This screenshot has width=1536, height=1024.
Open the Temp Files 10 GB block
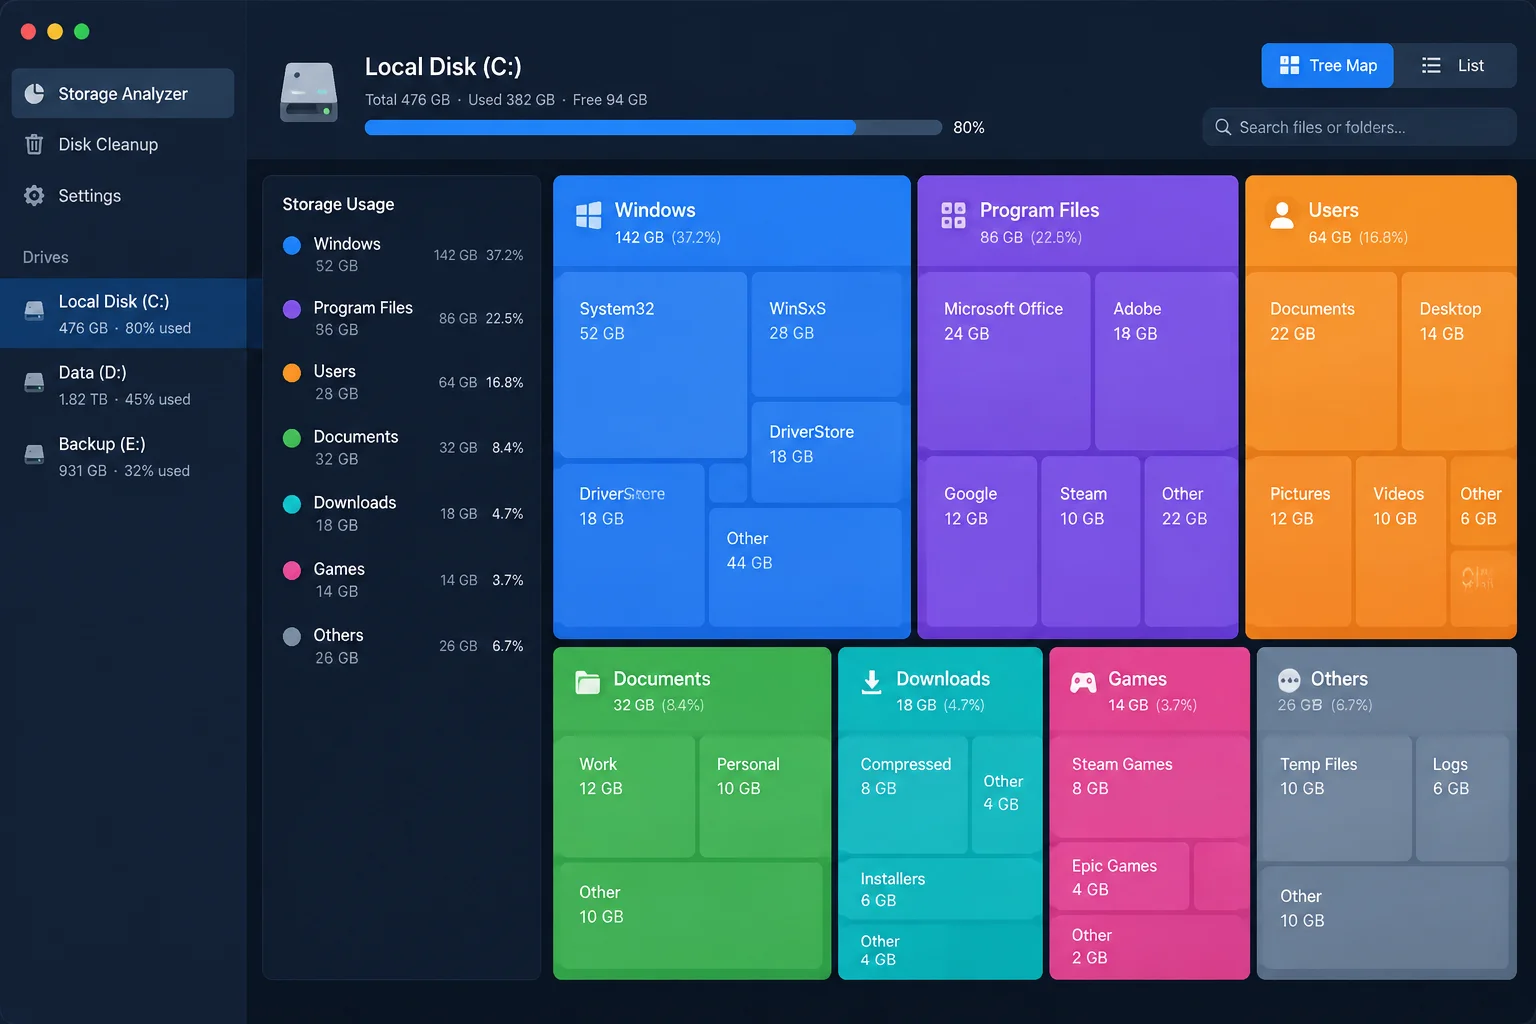click(1336, 798)
